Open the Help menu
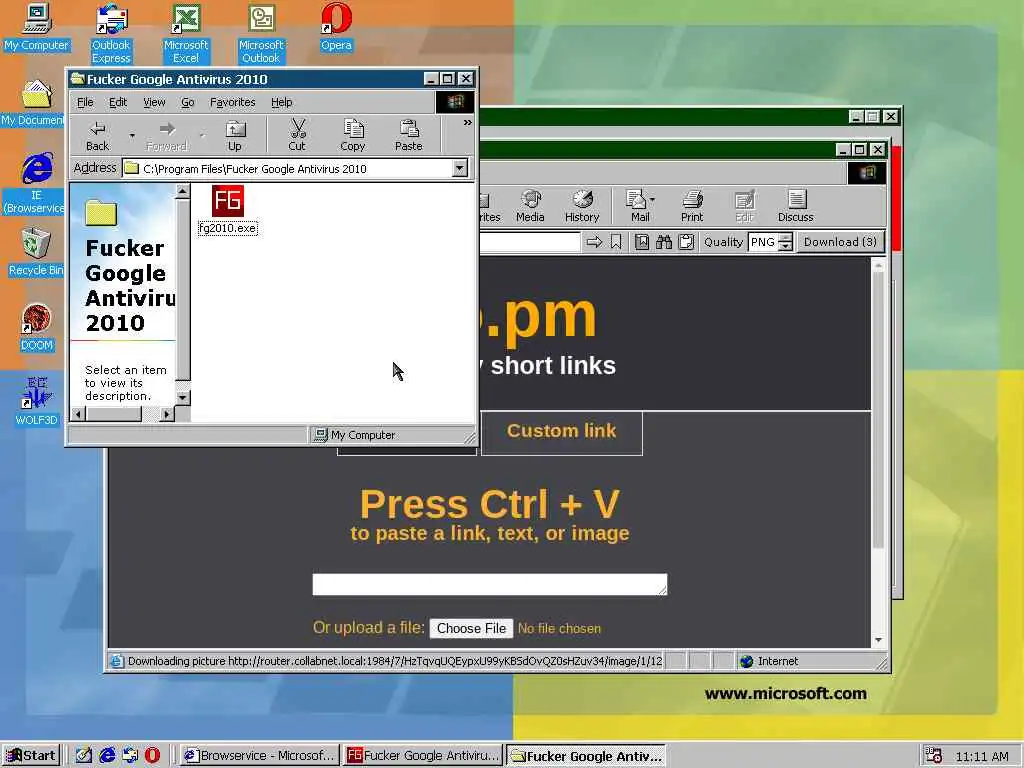Screen dimensions: 1024x768 [281, 103]
